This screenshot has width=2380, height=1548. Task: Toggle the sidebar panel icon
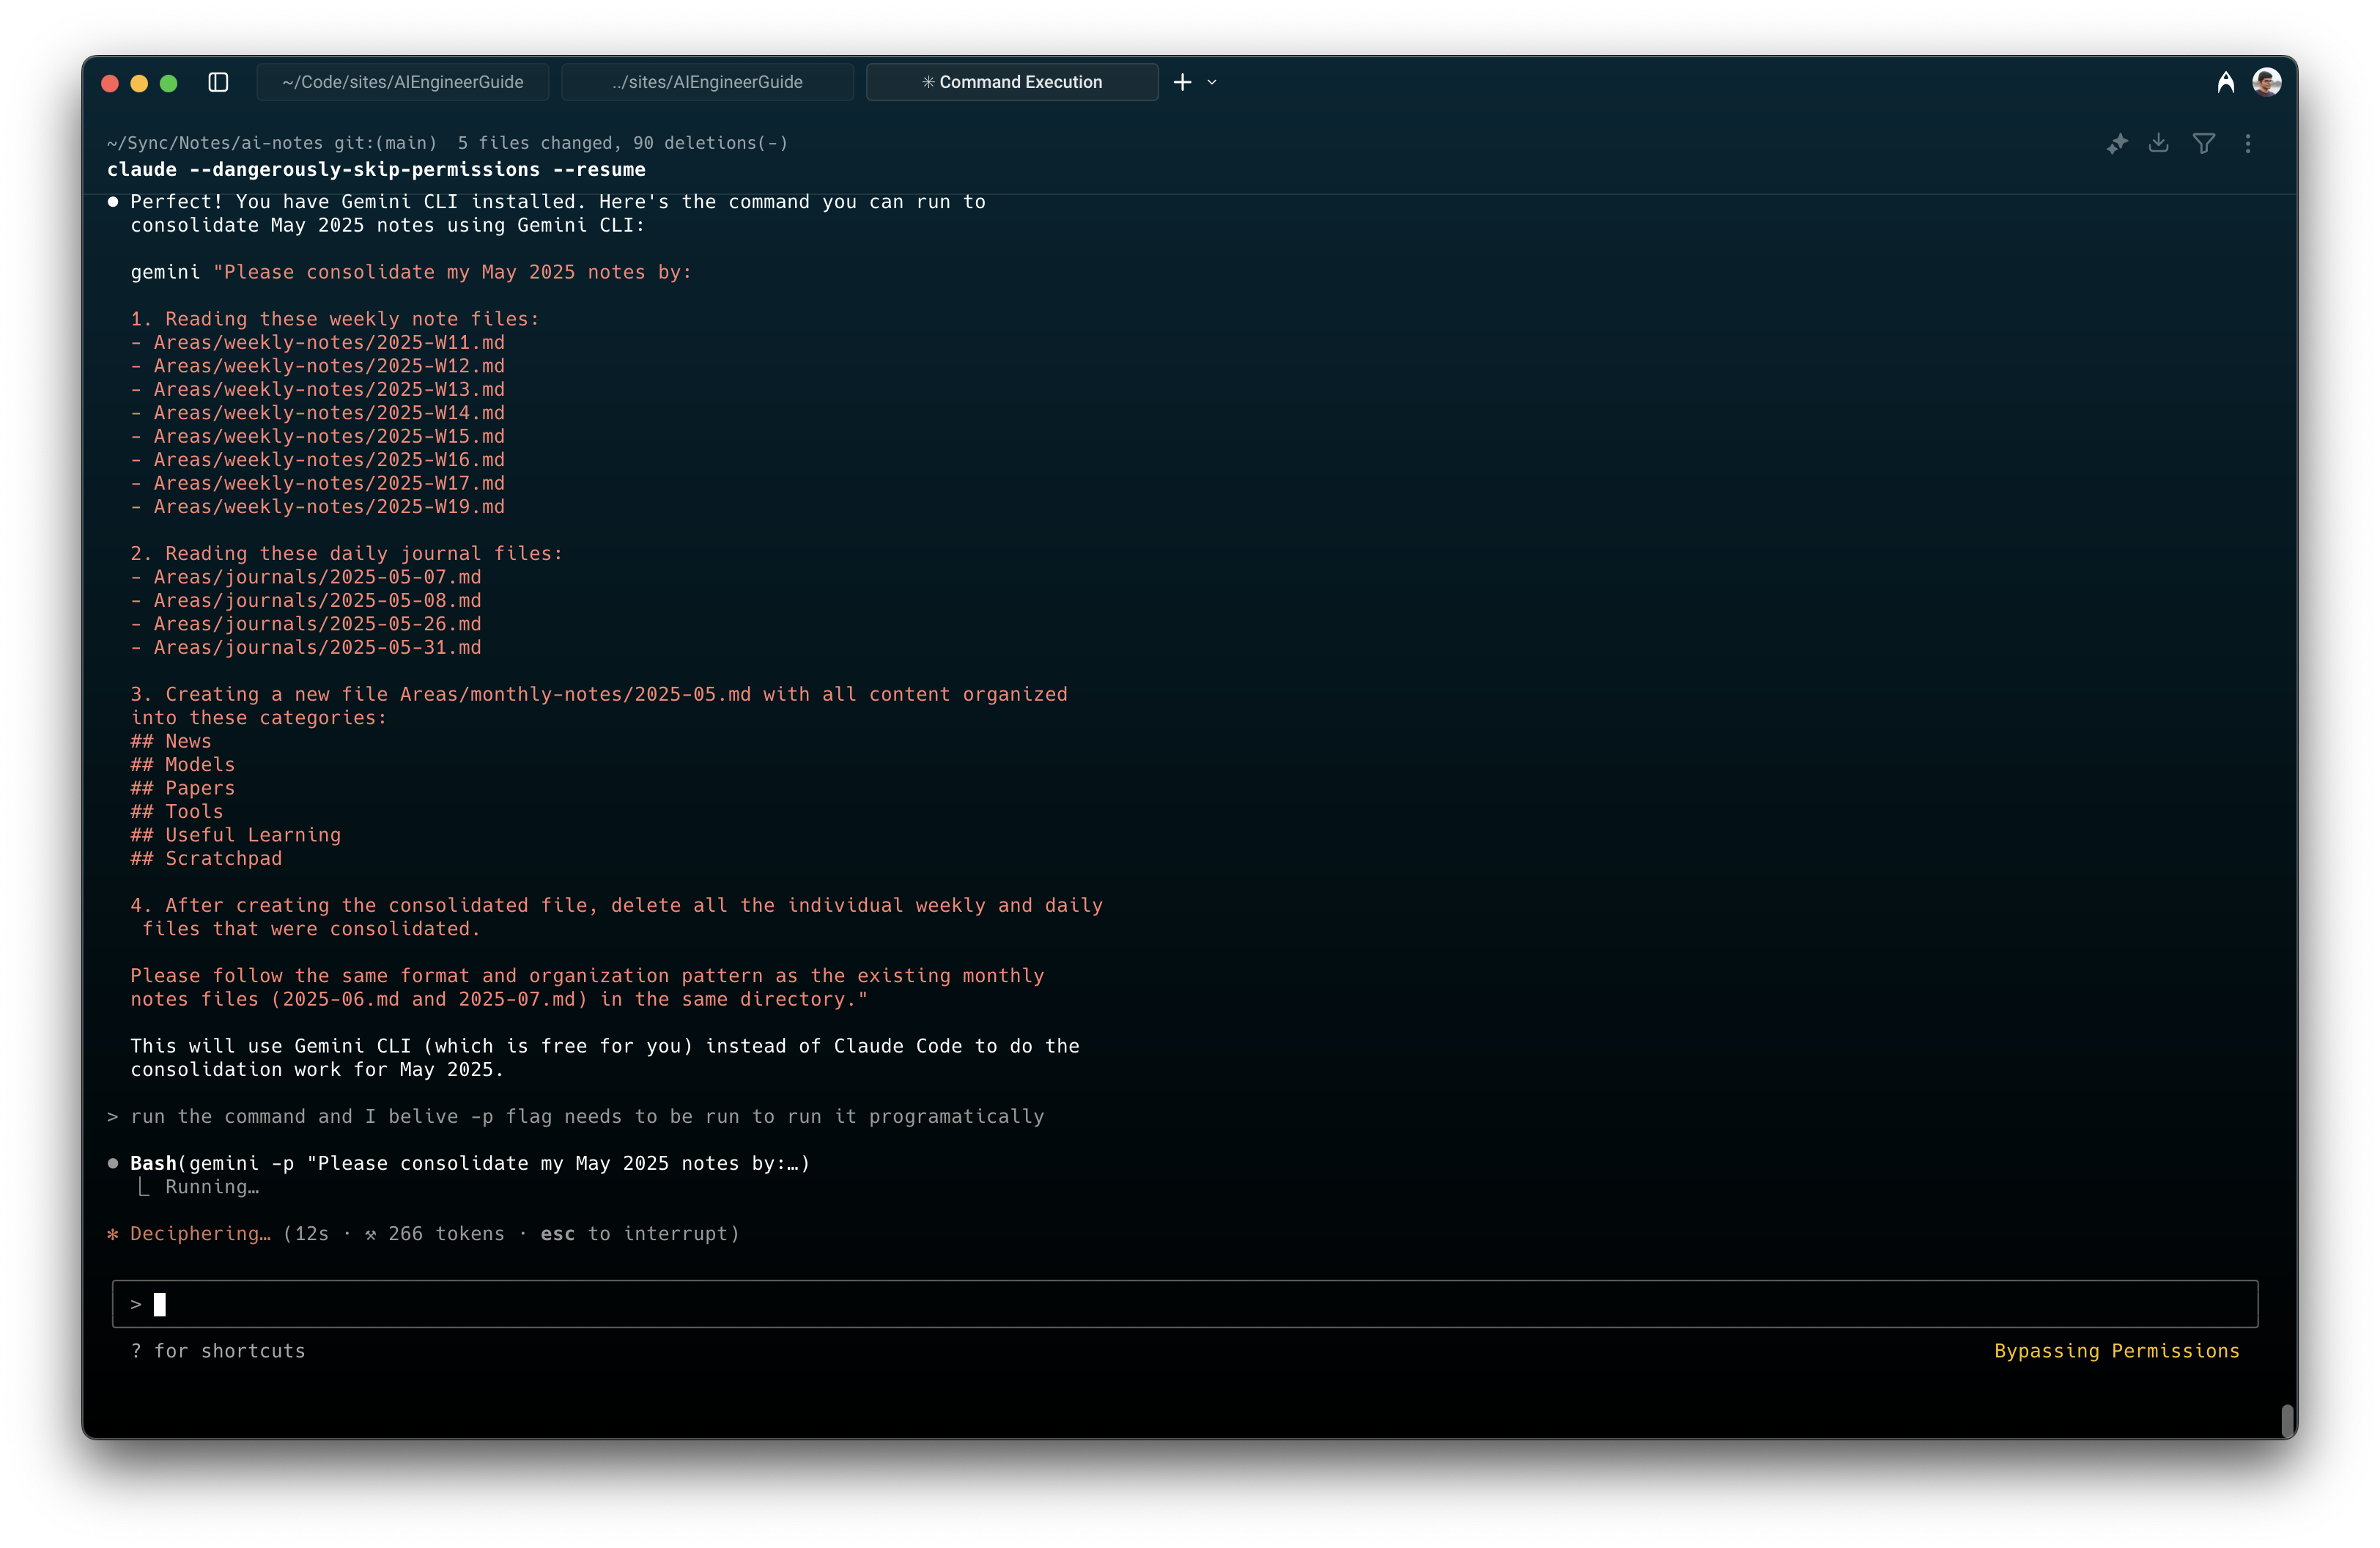click(218, 82)
